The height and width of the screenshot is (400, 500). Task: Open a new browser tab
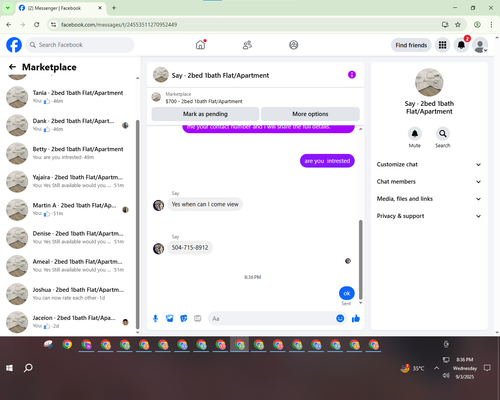point(114,8)
